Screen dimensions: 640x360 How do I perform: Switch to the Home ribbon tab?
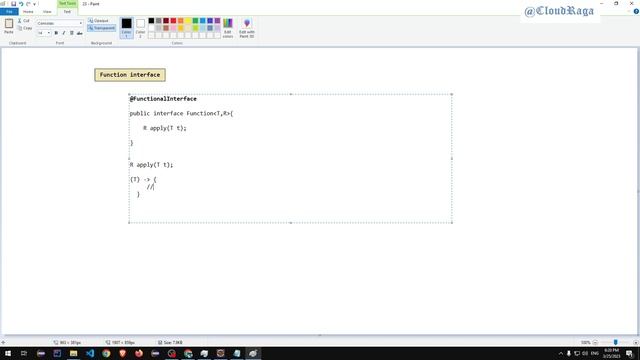(x=28, y=11)
